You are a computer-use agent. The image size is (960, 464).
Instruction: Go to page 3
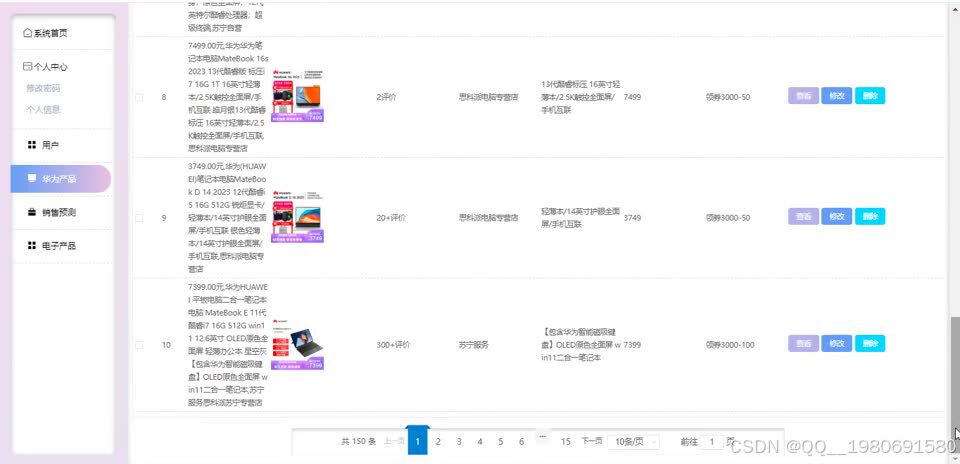(459, 441)
